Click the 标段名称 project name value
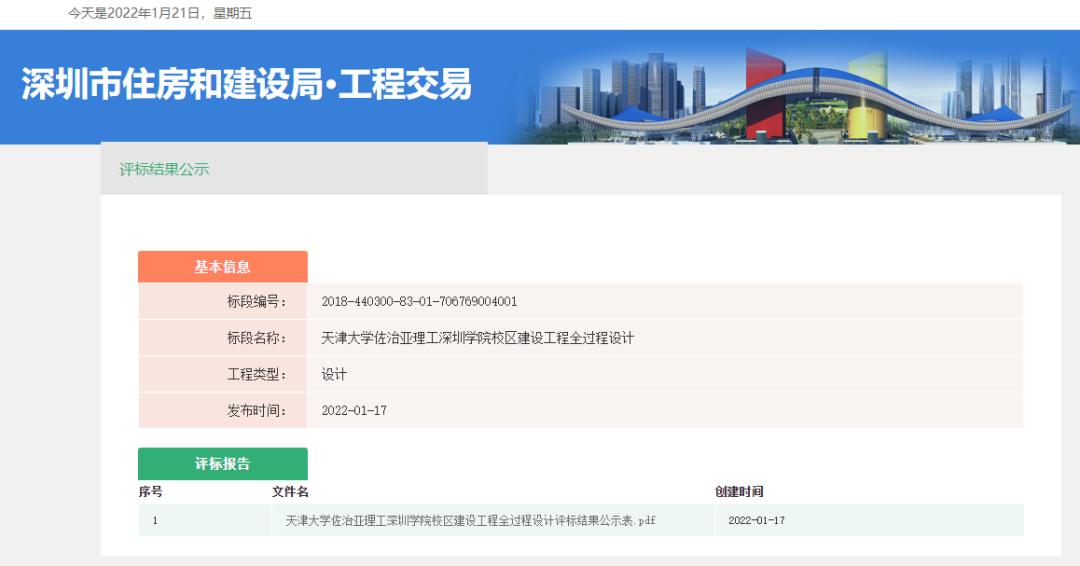1080x566 pixels. pyautogui.click(x=477, y=338)
